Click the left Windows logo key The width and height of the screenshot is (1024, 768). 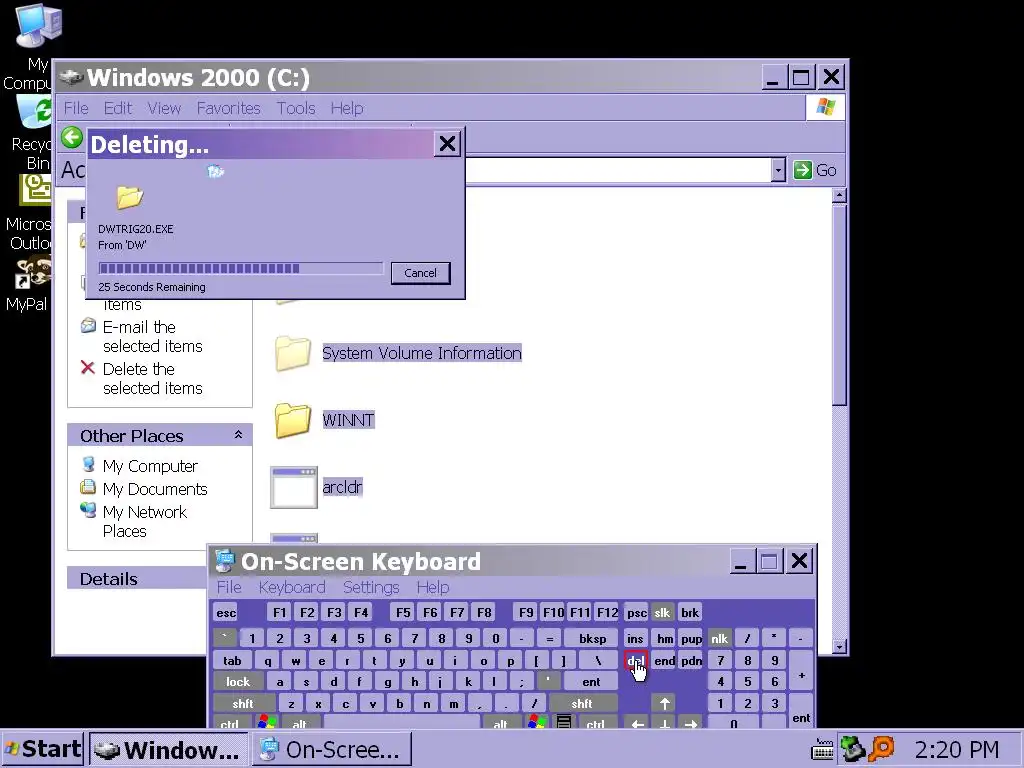(x=267, y=722)
